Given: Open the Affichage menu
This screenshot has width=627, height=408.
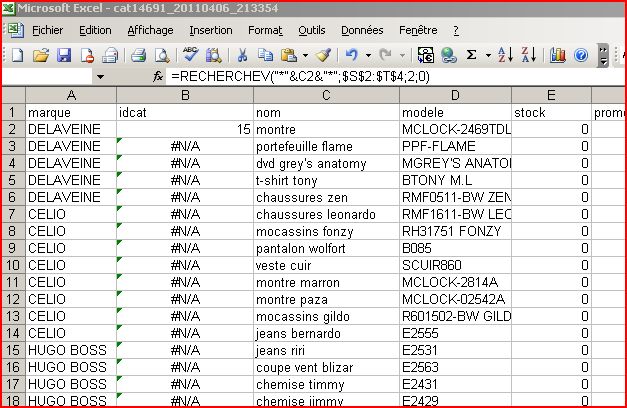Looking at the screenshot, I should tap(150, 30).
